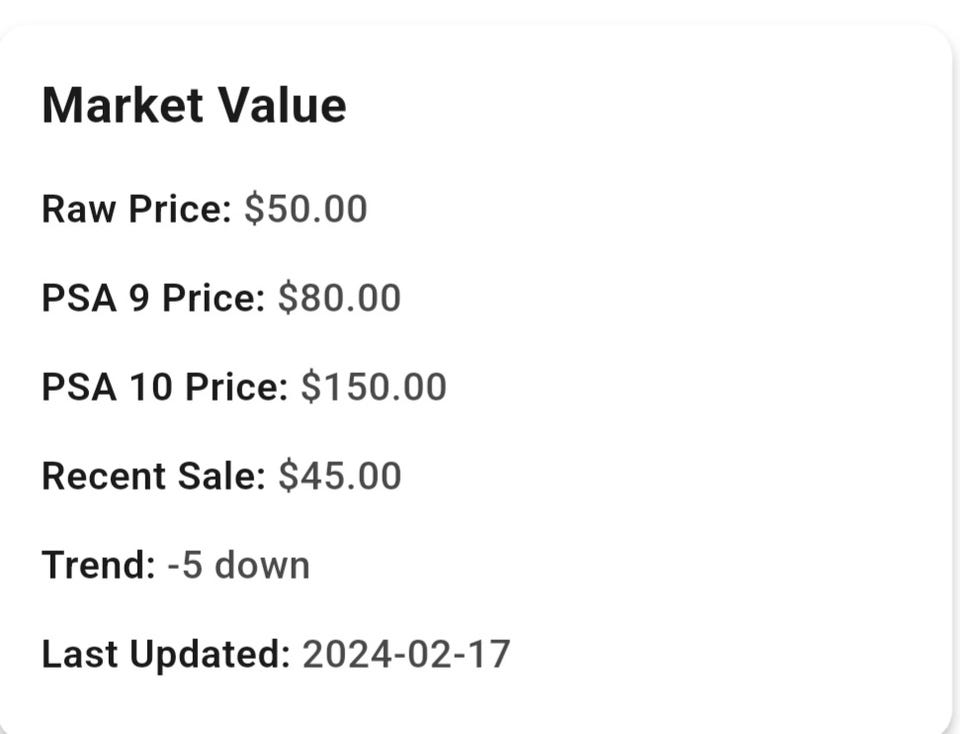Click the "PSA 9 Price:" label
The width and height of the screenshot is (960, 734).
coord(153,298)
